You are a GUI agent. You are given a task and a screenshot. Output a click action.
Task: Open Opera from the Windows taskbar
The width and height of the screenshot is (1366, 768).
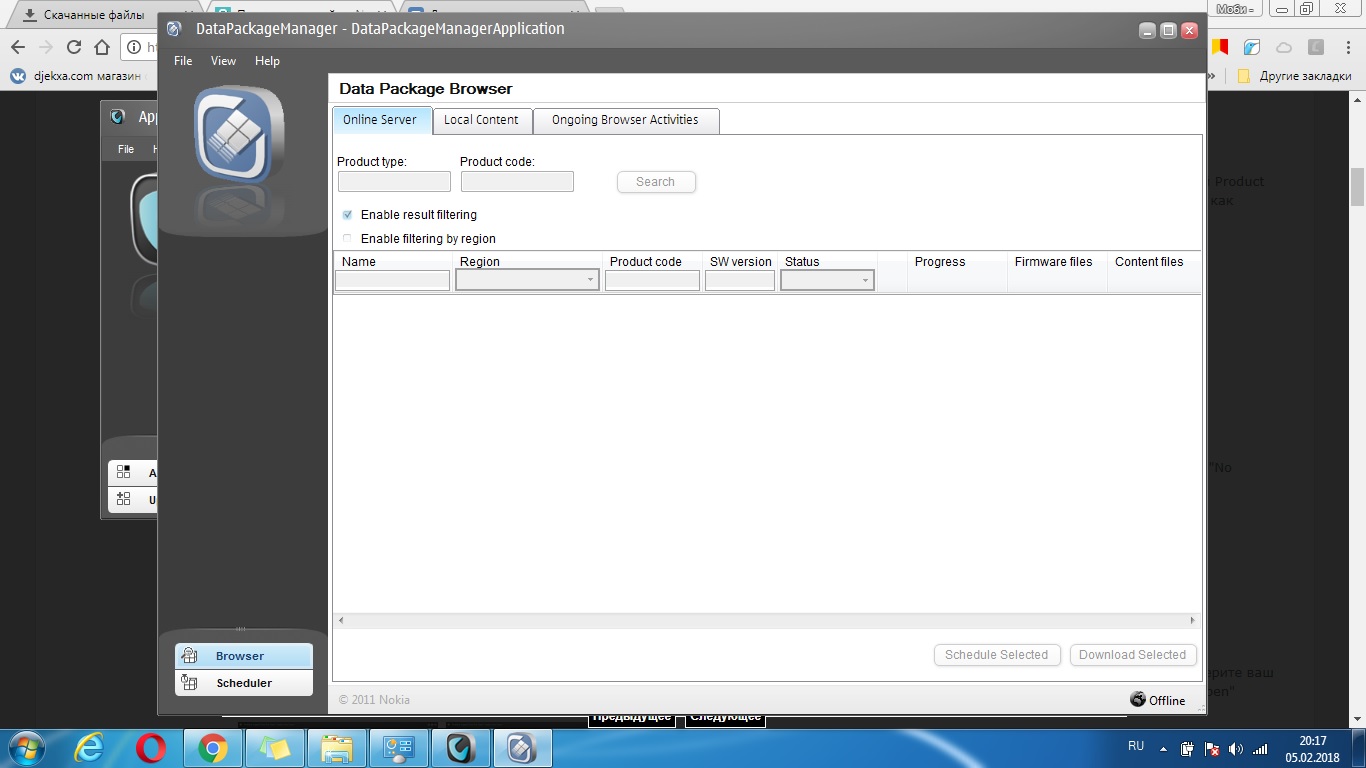(x=151, y=747)
